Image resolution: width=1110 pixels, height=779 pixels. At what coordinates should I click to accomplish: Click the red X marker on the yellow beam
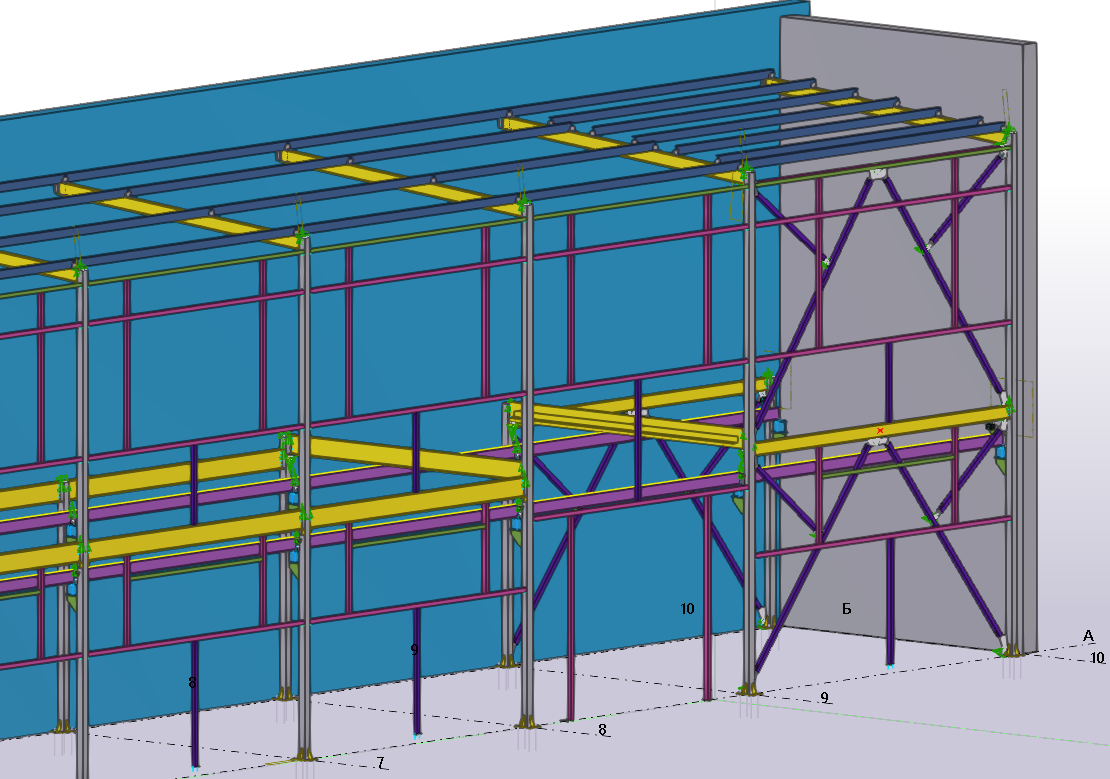point(880,431)
